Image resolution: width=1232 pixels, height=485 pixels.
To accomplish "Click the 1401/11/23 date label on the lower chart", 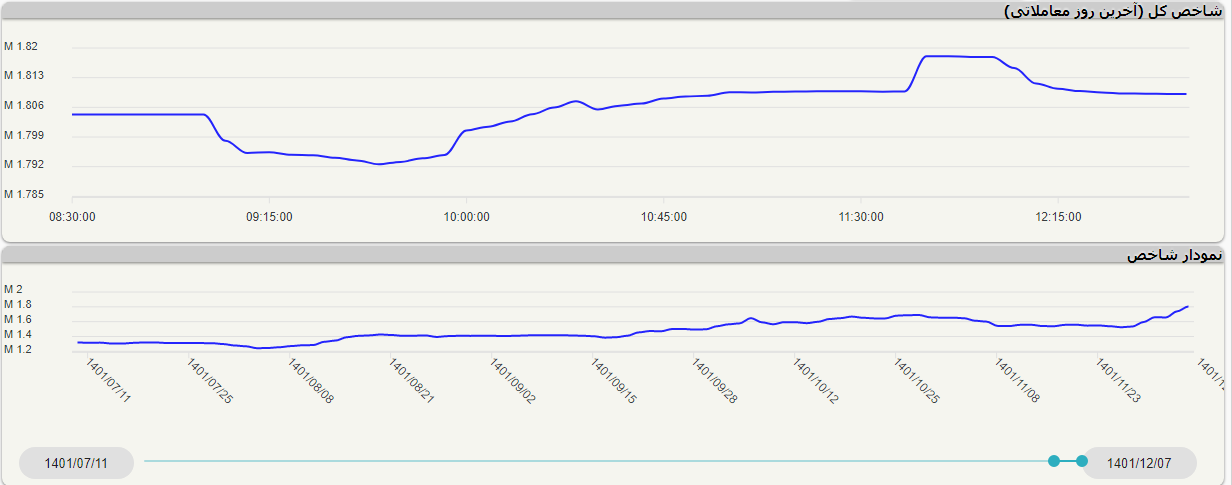I will (1119, 383).
